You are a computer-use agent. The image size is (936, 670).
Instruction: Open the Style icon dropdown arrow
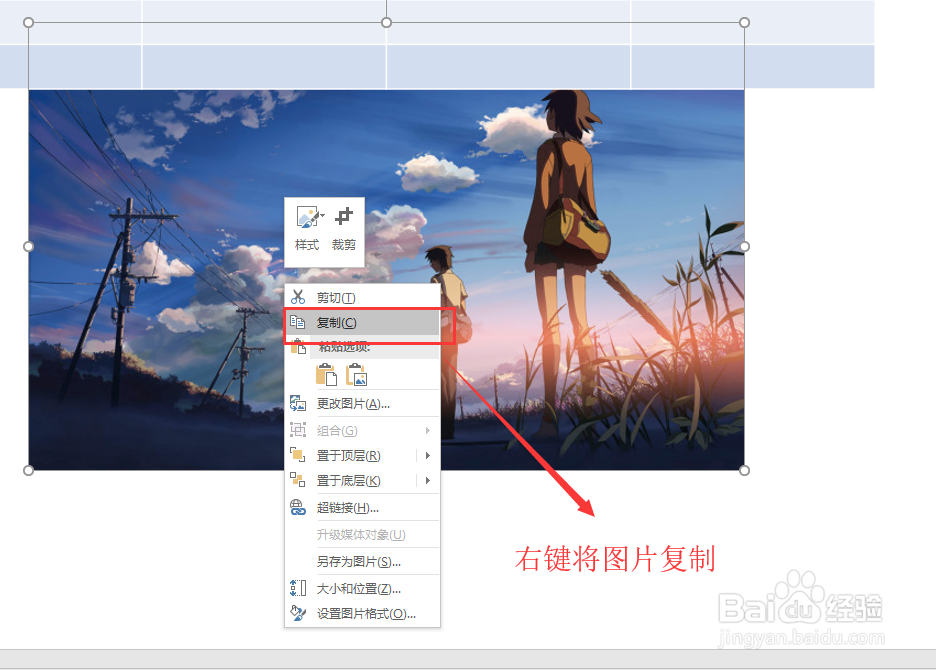[322, 216]
